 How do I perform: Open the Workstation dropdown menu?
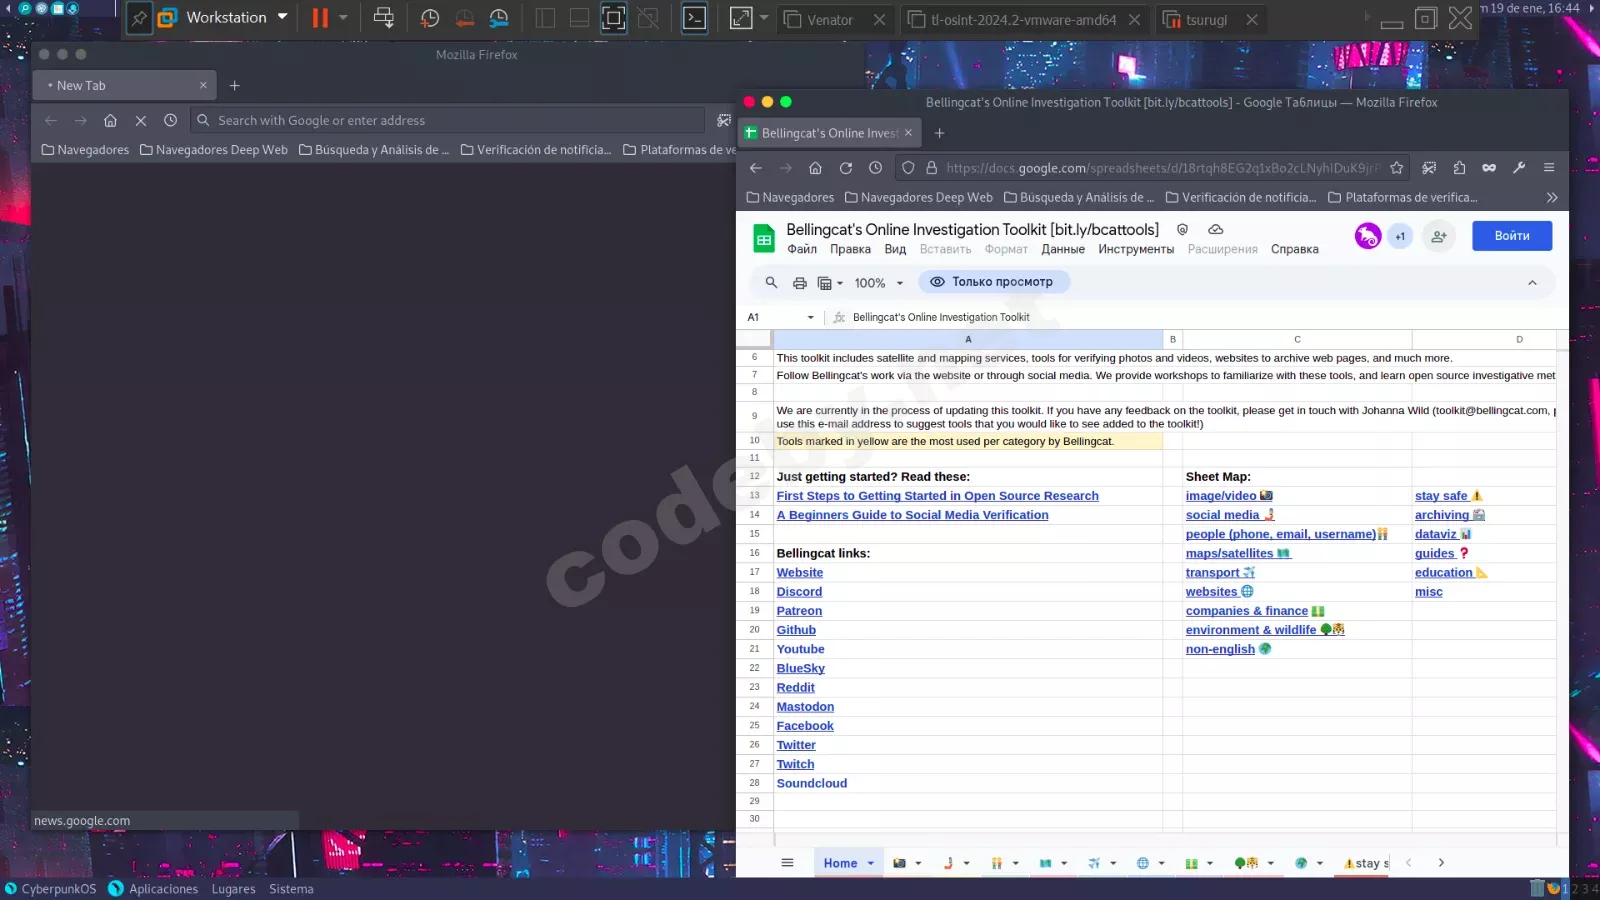[x=283, y=17]
